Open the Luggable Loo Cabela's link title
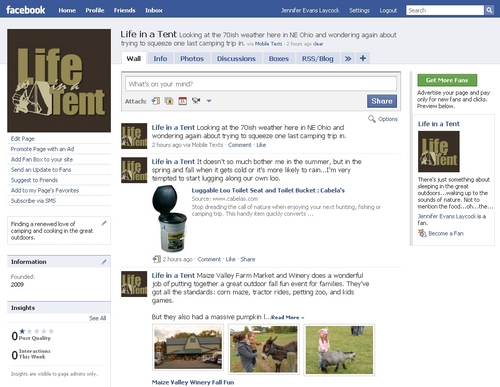 (268, 190)
